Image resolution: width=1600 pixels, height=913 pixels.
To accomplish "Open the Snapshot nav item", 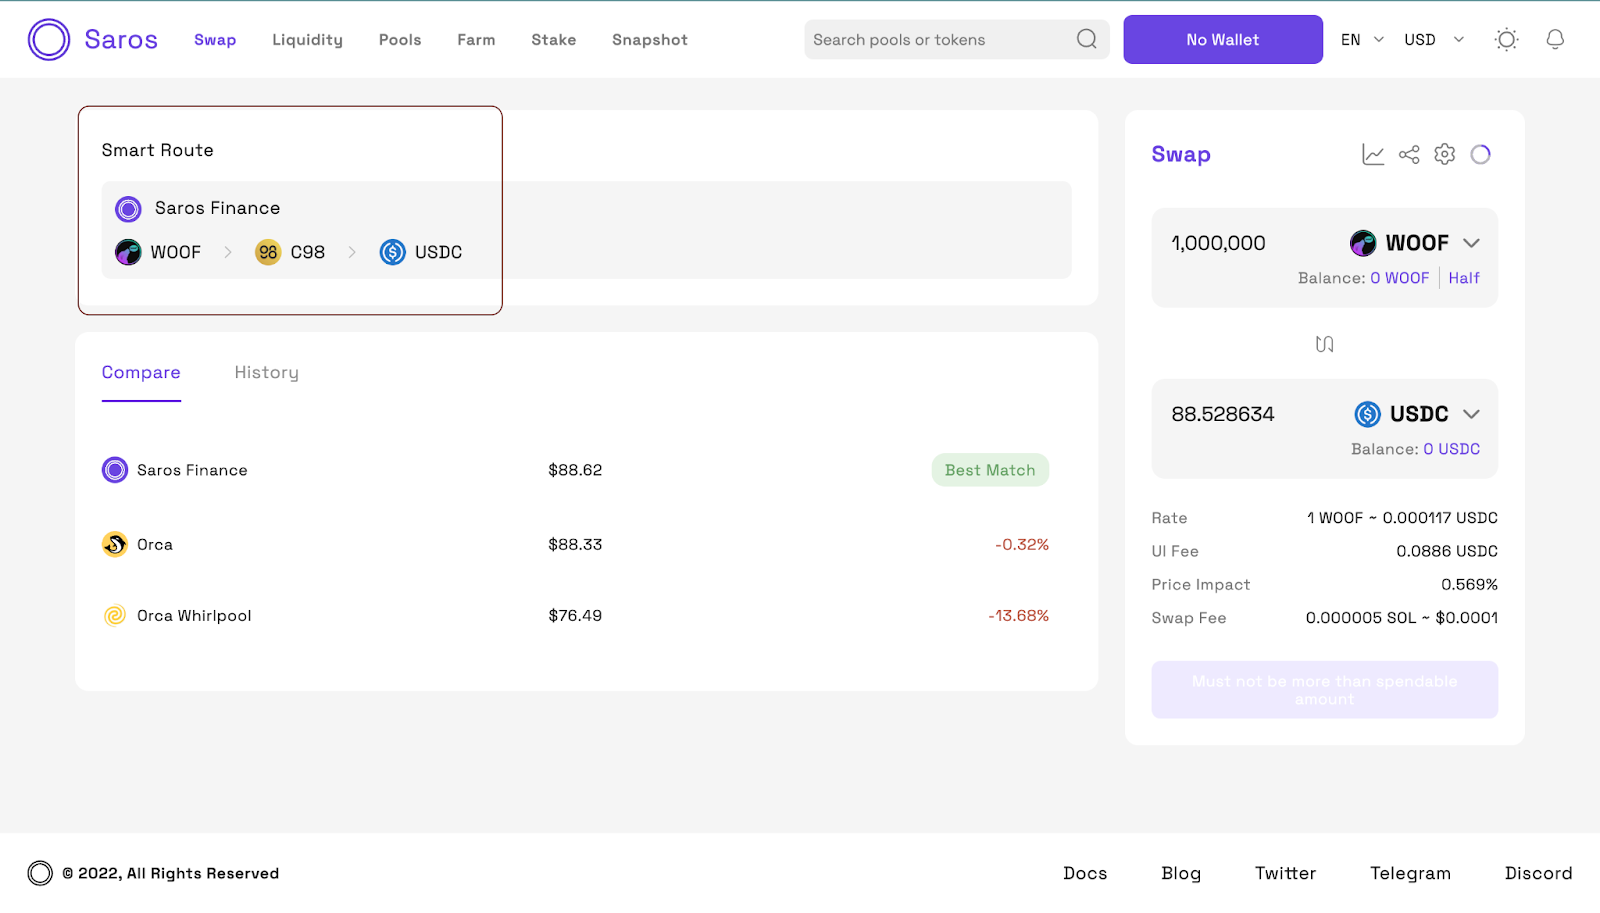I will tap(650, 40).
